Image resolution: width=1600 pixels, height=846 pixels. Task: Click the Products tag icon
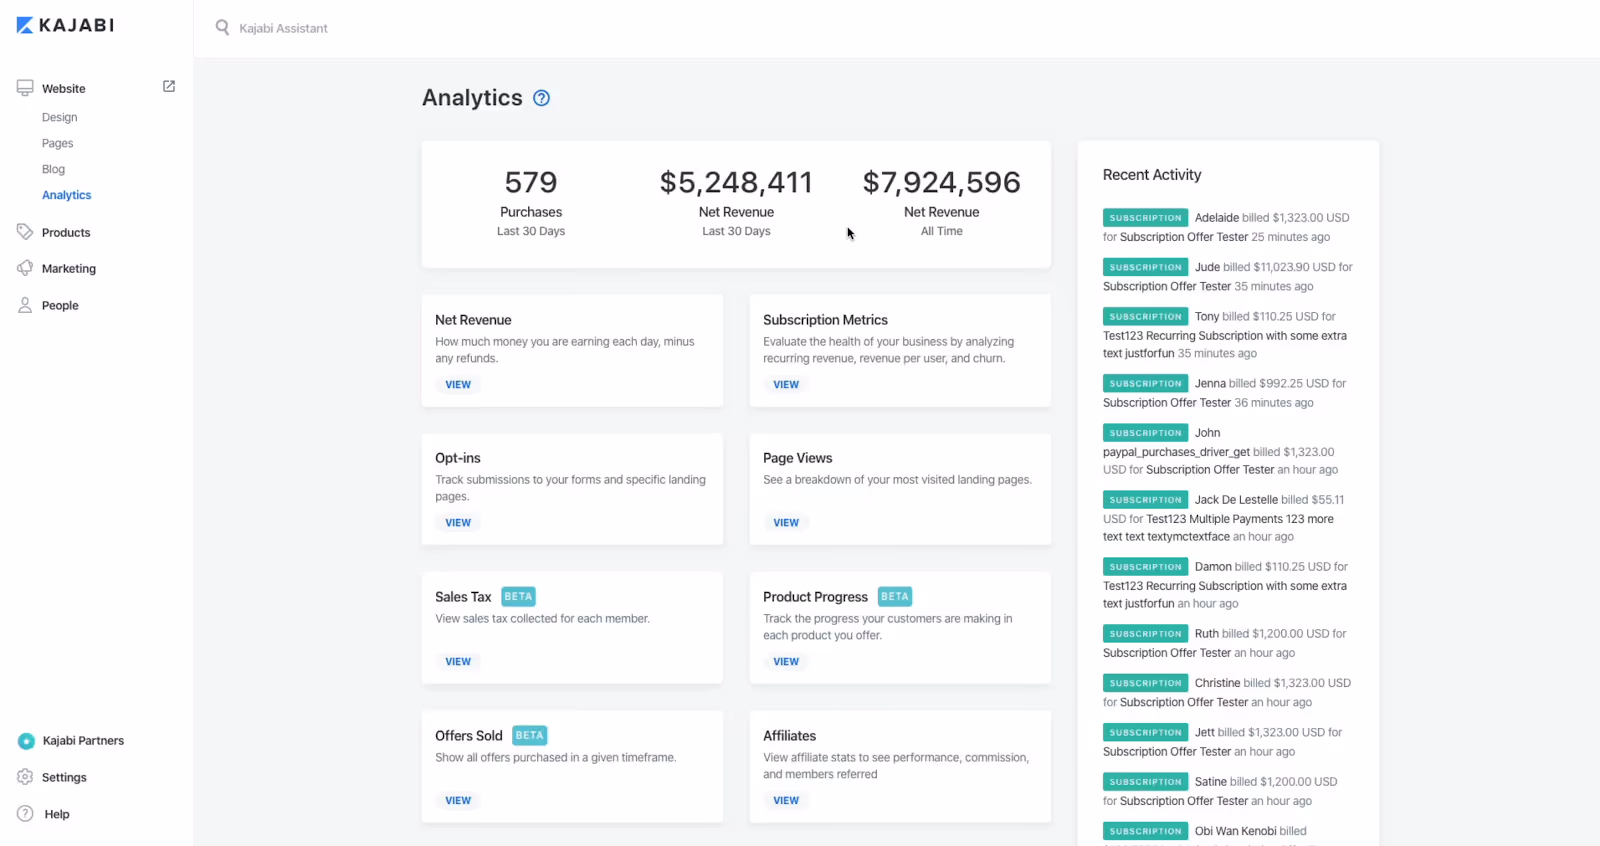point(25,232)
